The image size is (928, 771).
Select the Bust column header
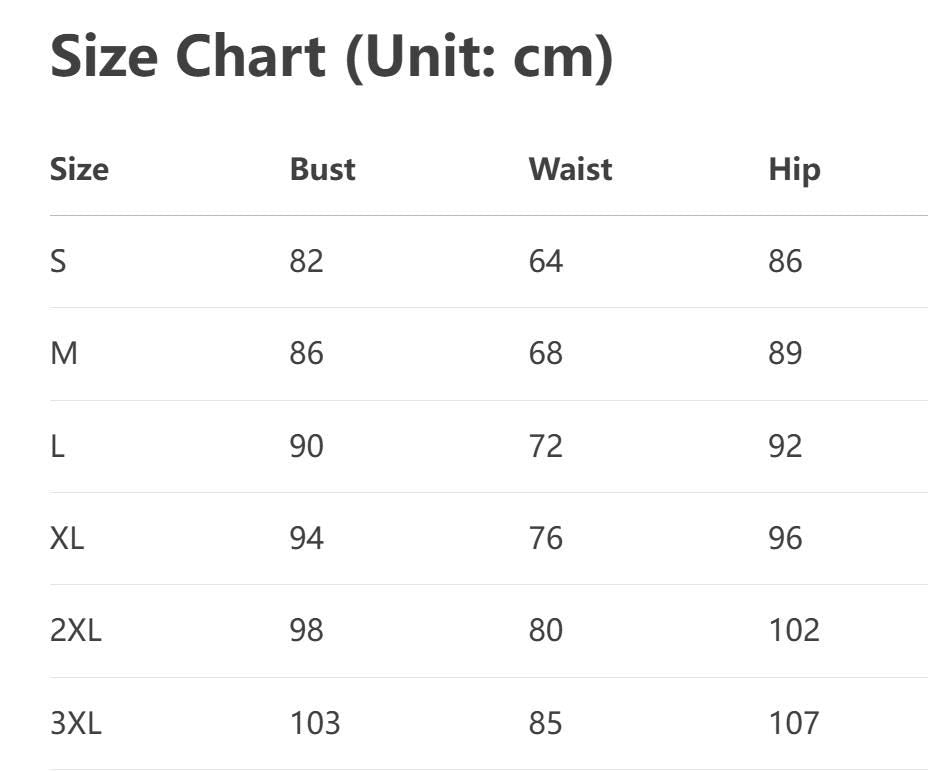[x=322, y=169]
